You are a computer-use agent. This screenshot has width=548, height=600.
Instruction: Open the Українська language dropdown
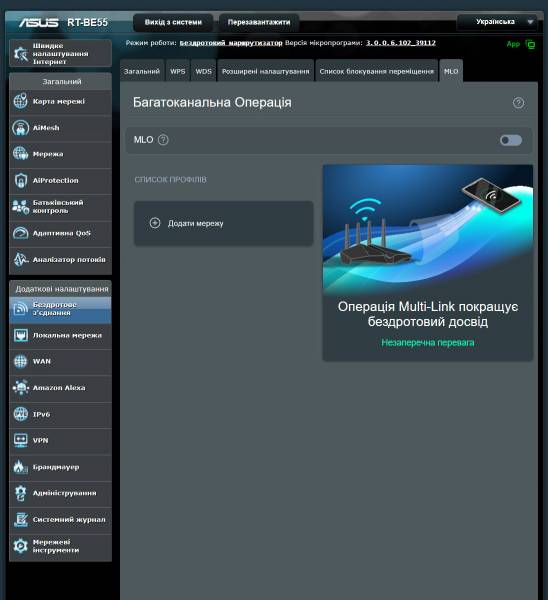[497, 22]
